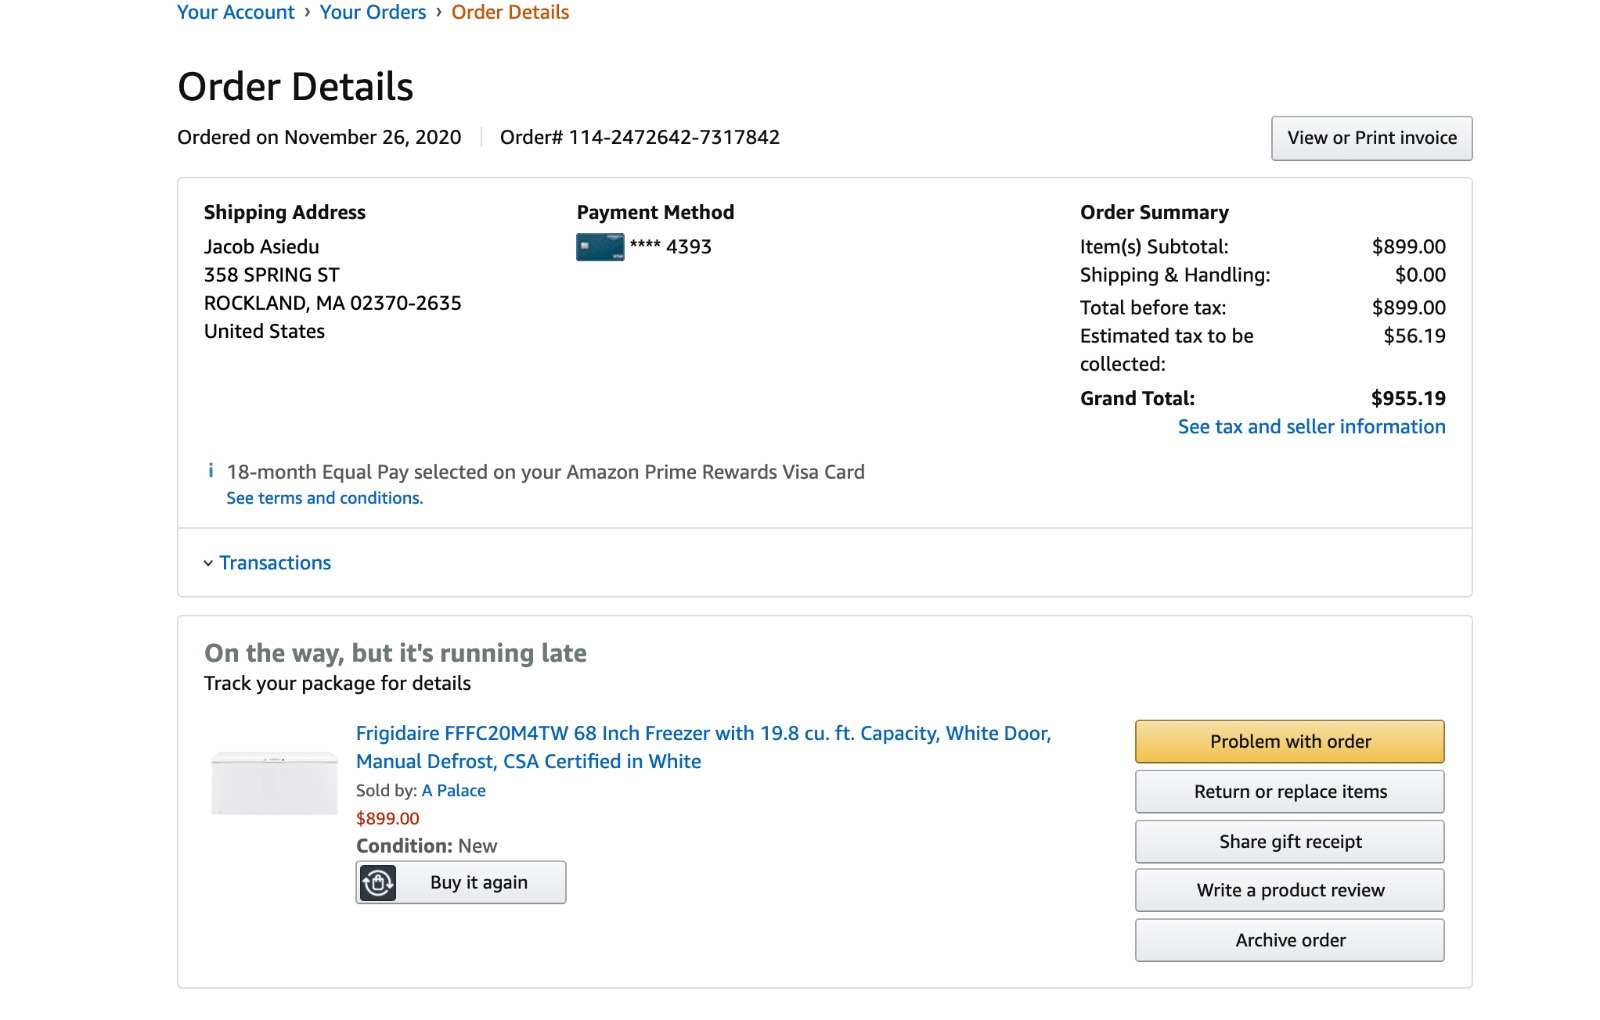Click the Transactions chevron arrow
This screenshot has height=1020, width=1600.
208,564
